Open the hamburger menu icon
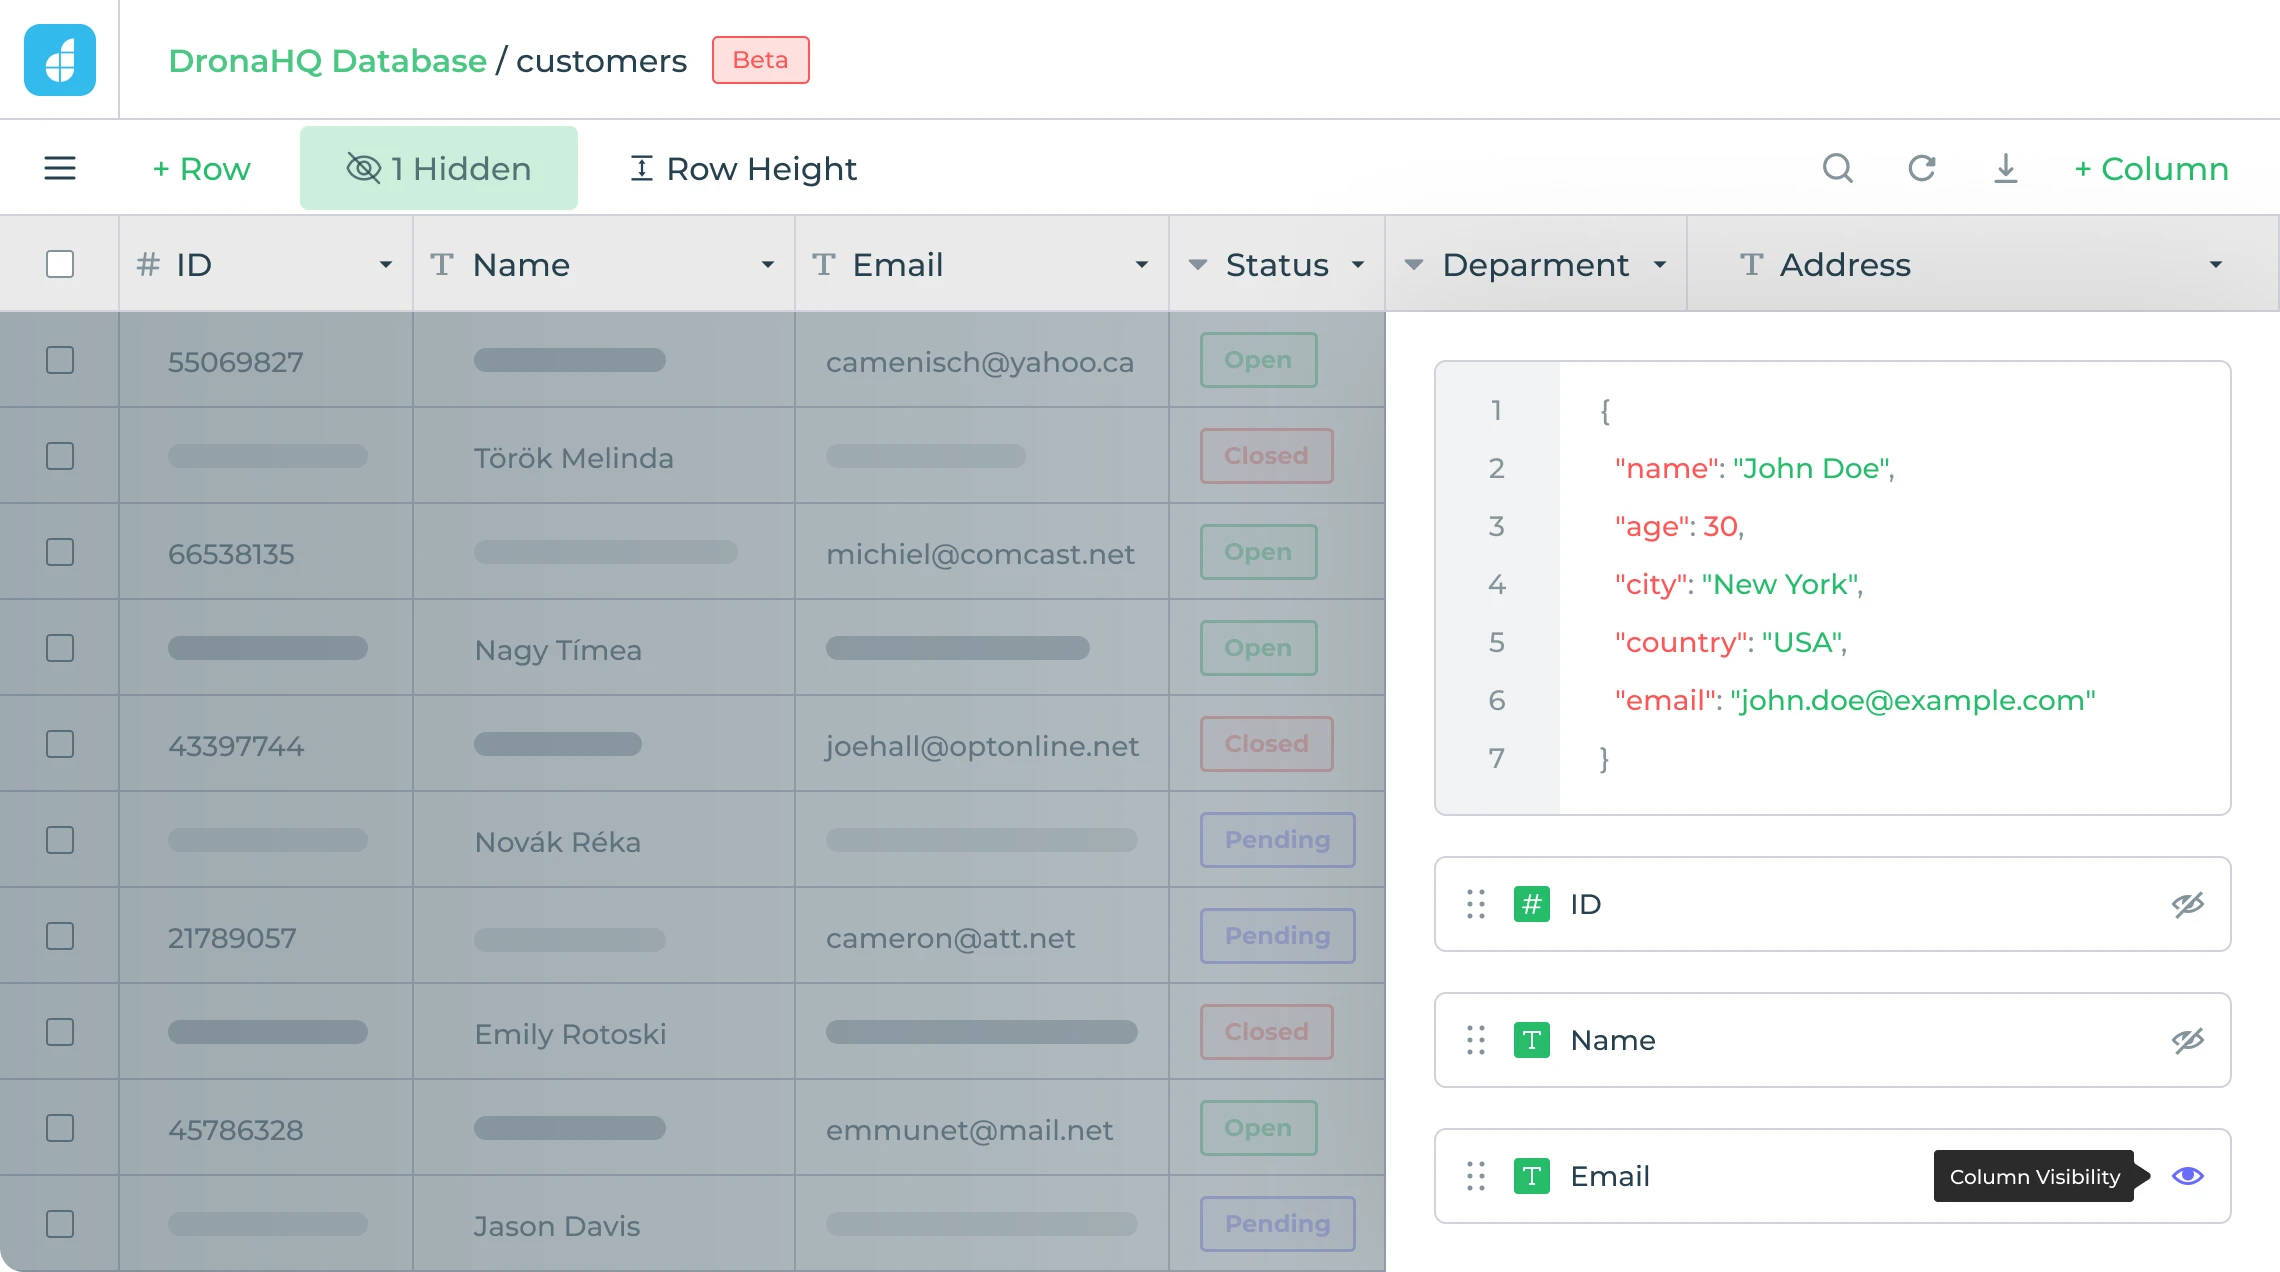 (60, 168)
